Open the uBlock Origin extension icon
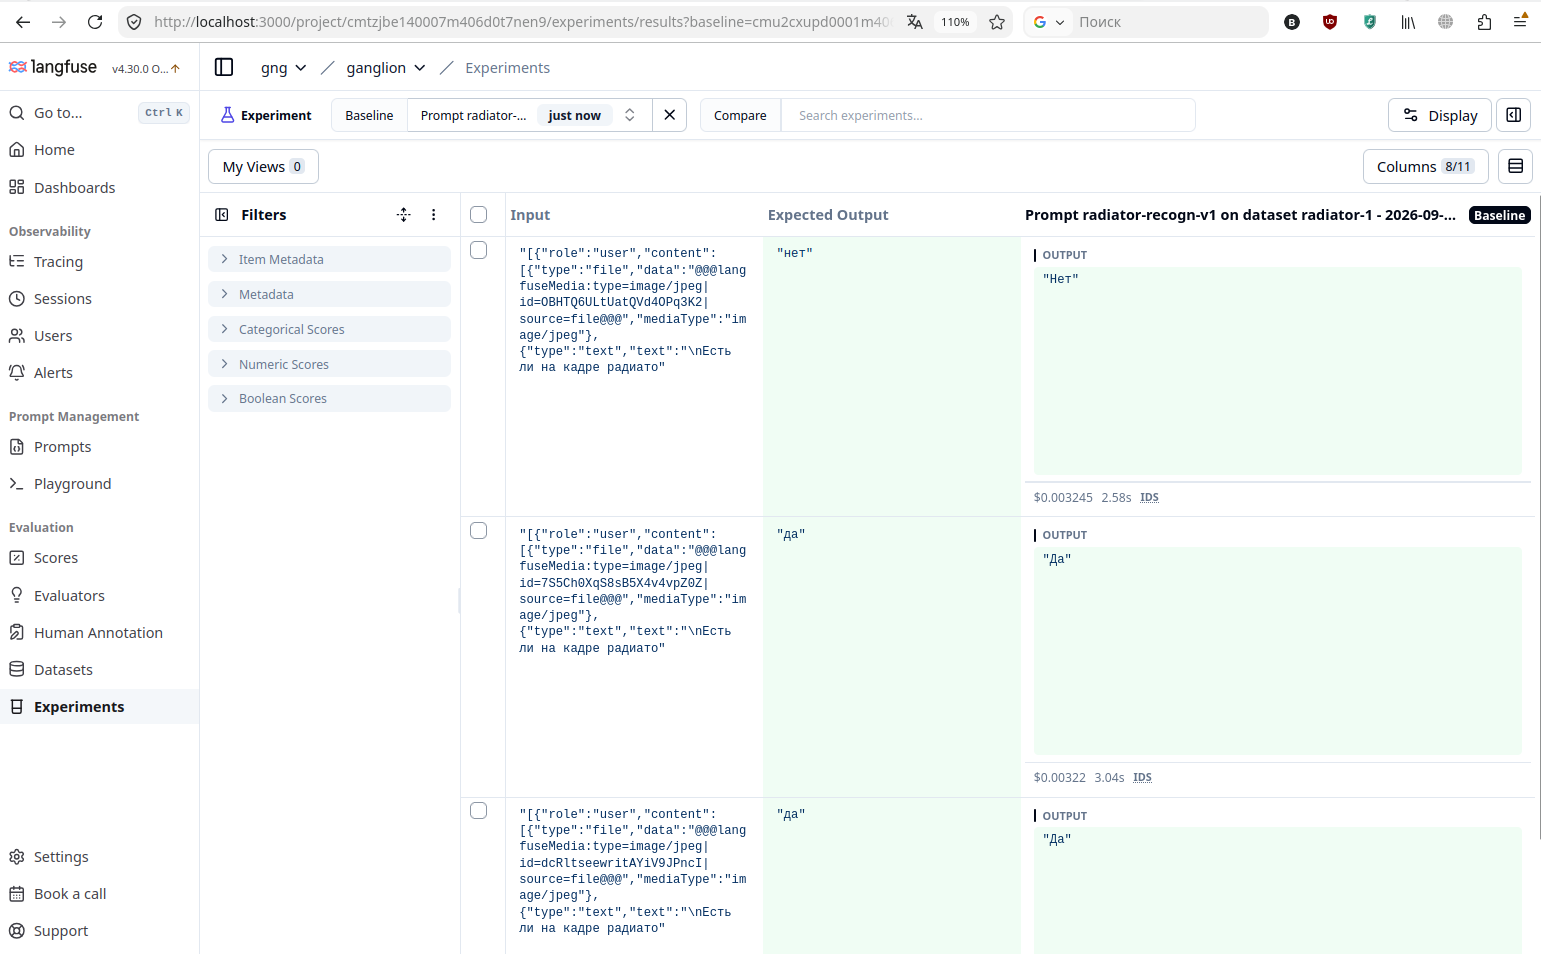Screen dimensions: 1541x954 tap(1330, 22)
